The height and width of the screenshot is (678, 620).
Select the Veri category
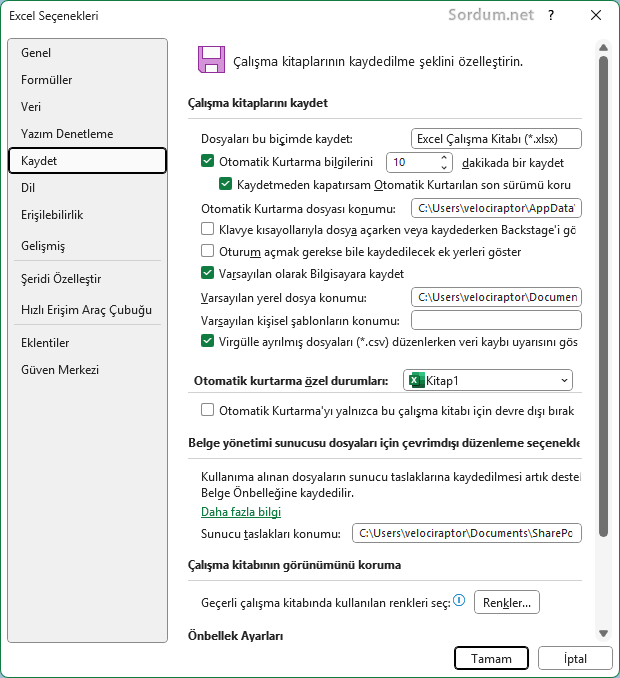pos(87,106)
